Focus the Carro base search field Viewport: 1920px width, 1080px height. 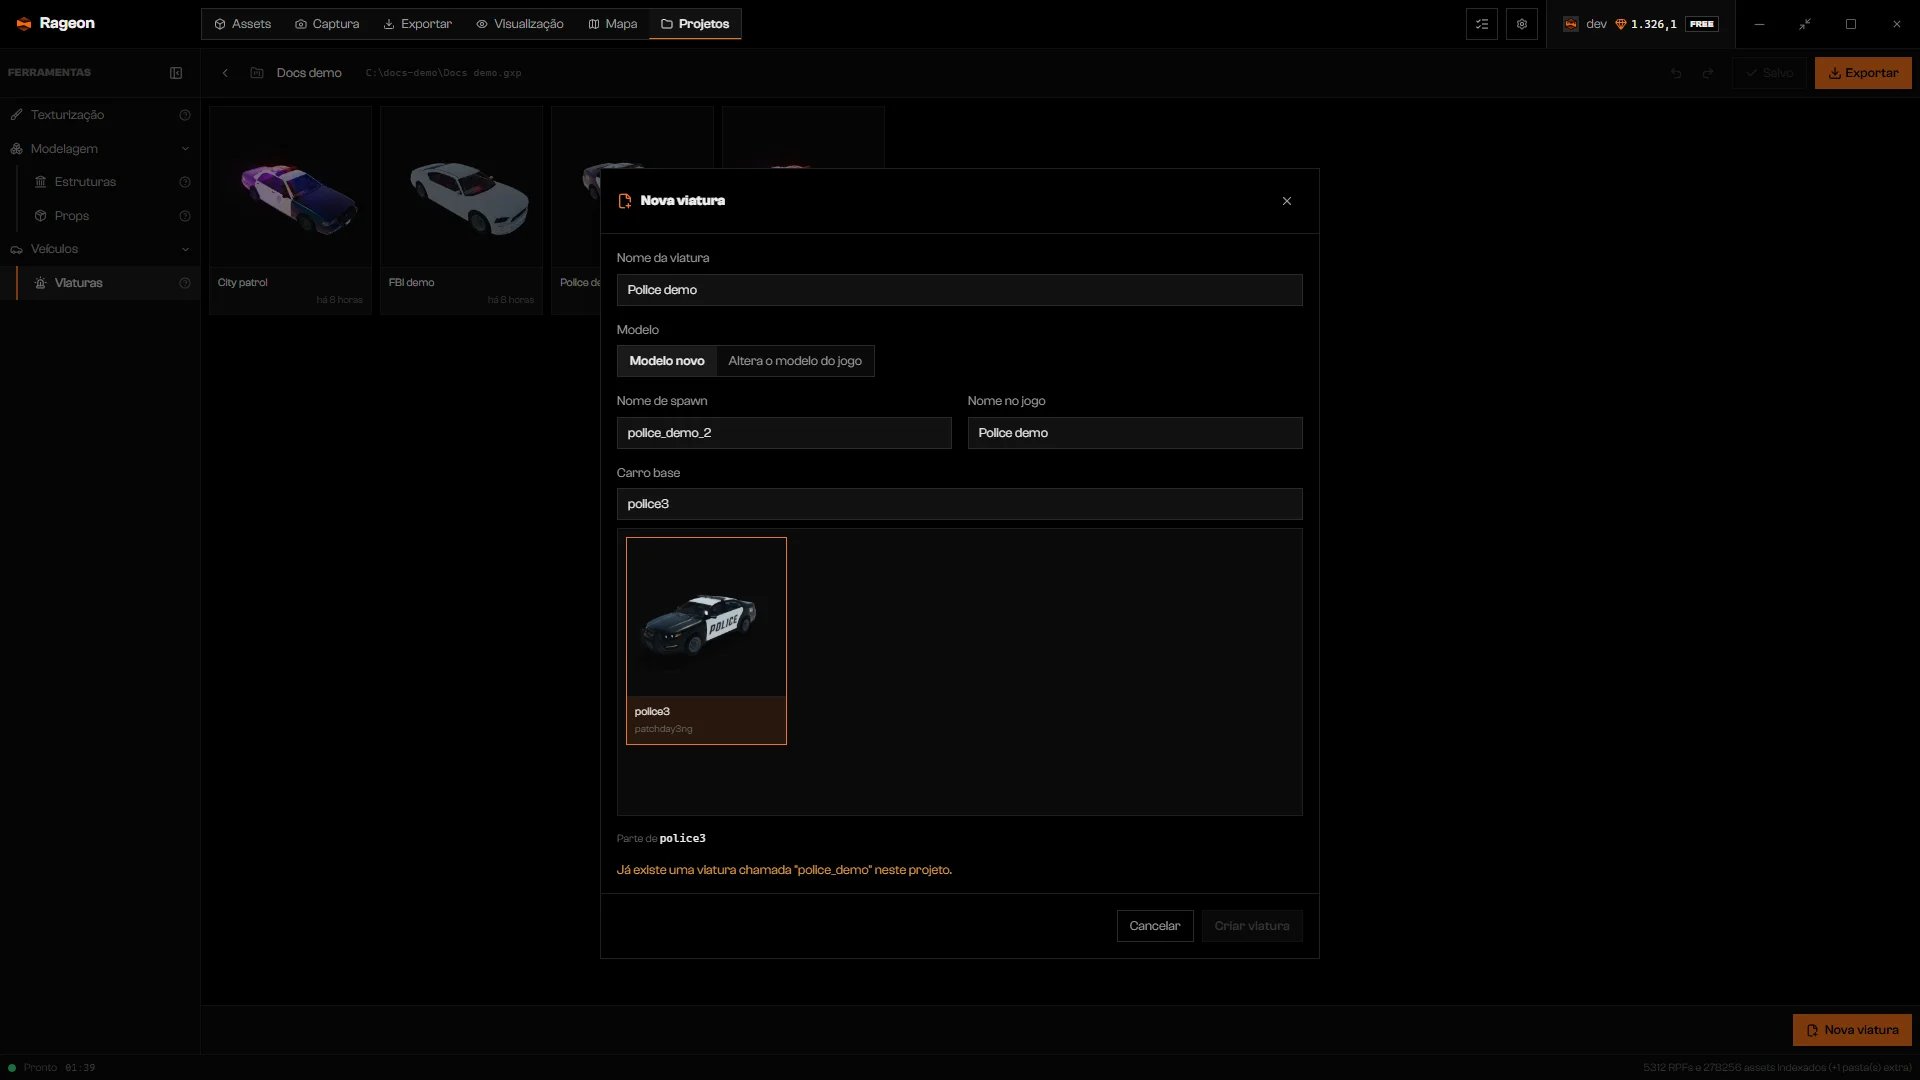coord(959,504)
